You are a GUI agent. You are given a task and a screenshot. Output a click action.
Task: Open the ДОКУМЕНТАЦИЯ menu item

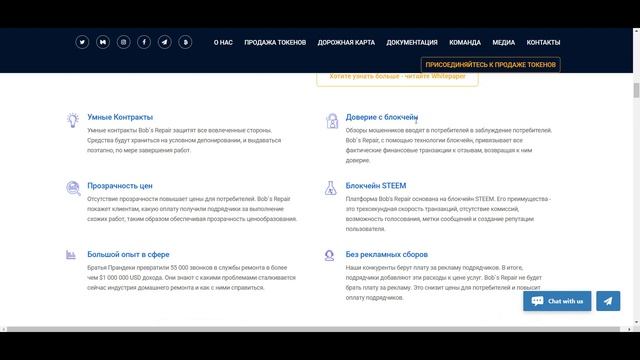412,42
